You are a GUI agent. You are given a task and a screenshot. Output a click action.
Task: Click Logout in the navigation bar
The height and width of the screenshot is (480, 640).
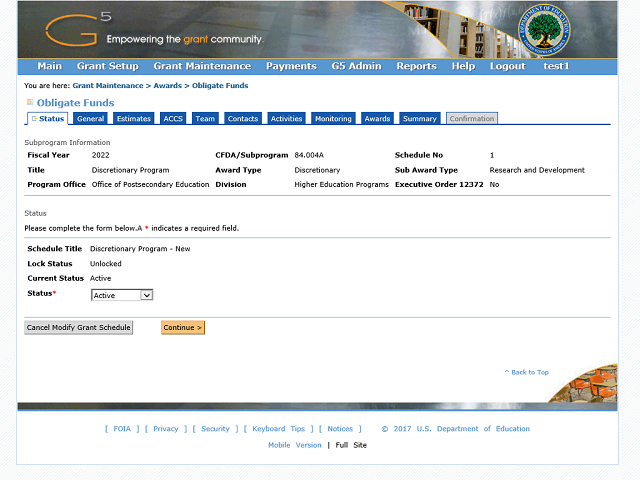(508, 66)
